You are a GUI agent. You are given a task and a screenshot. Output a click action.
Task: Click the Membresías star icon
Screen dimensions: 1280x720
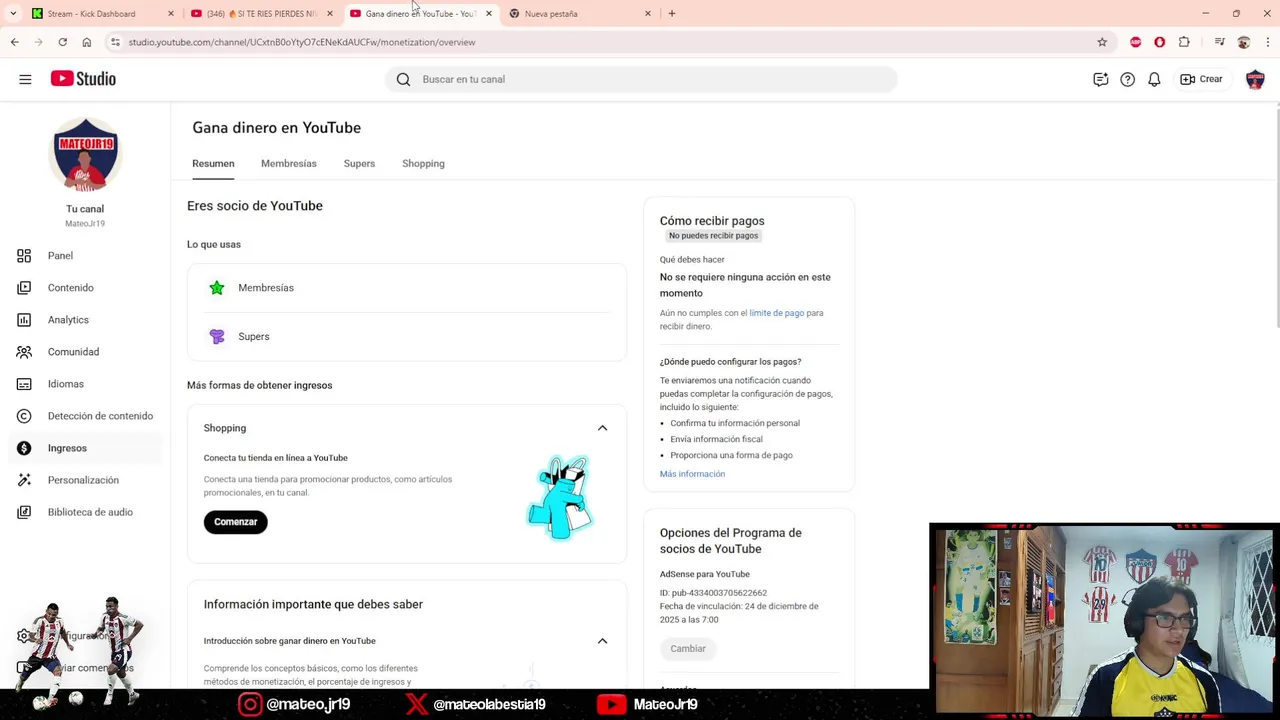(x=217, y=288)
